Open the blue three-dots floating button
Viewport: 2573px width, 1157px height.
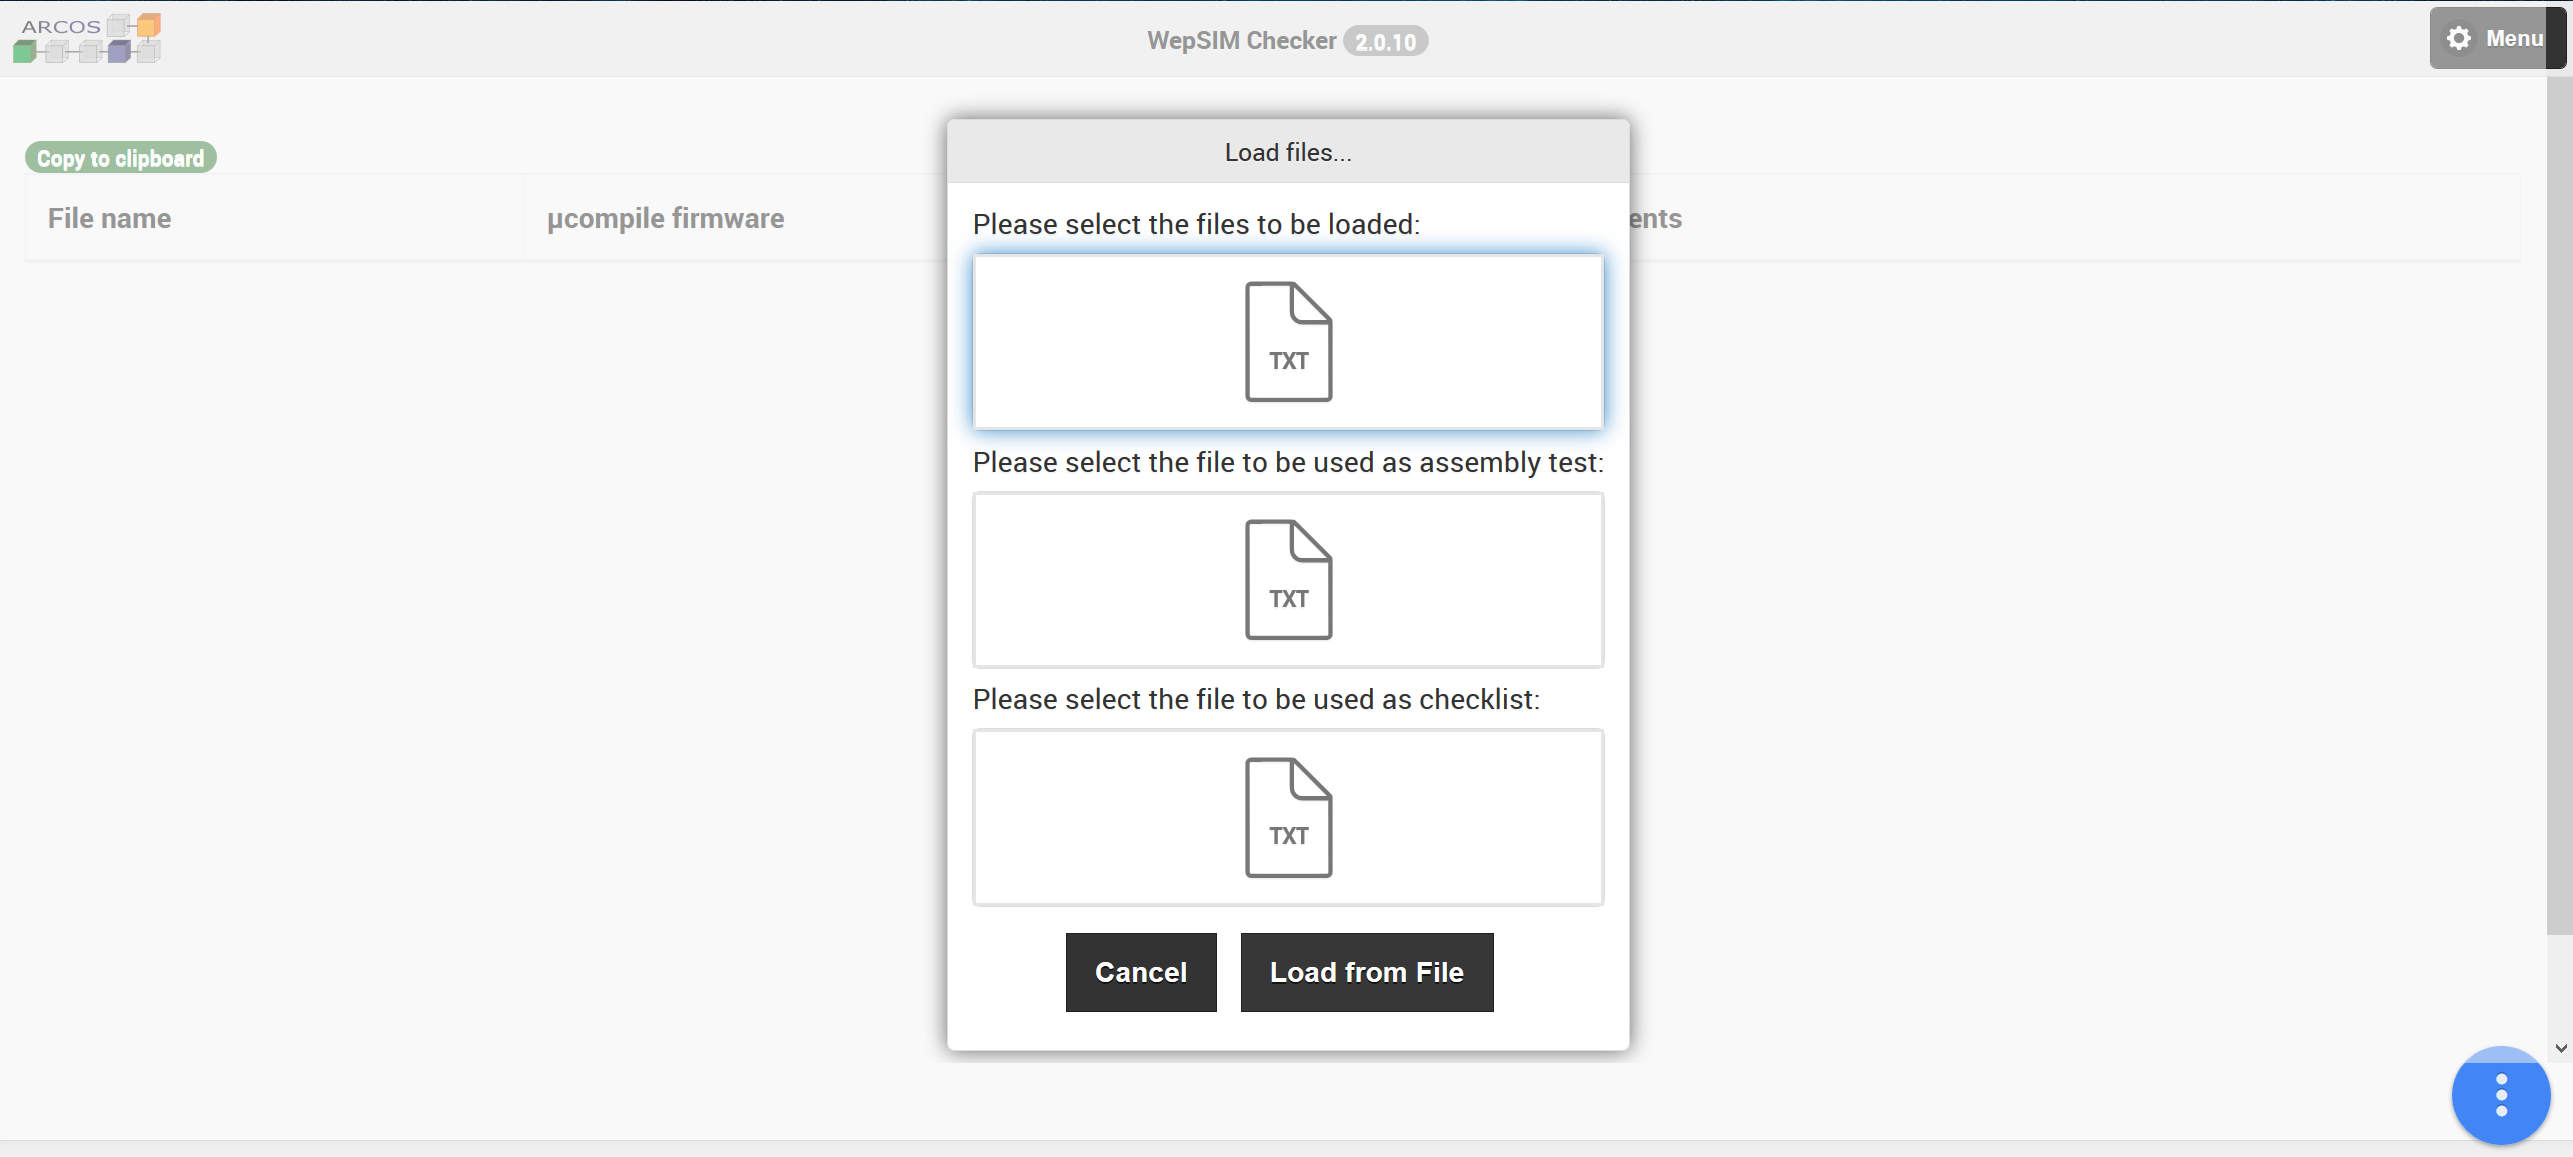click(2500, 1095)
